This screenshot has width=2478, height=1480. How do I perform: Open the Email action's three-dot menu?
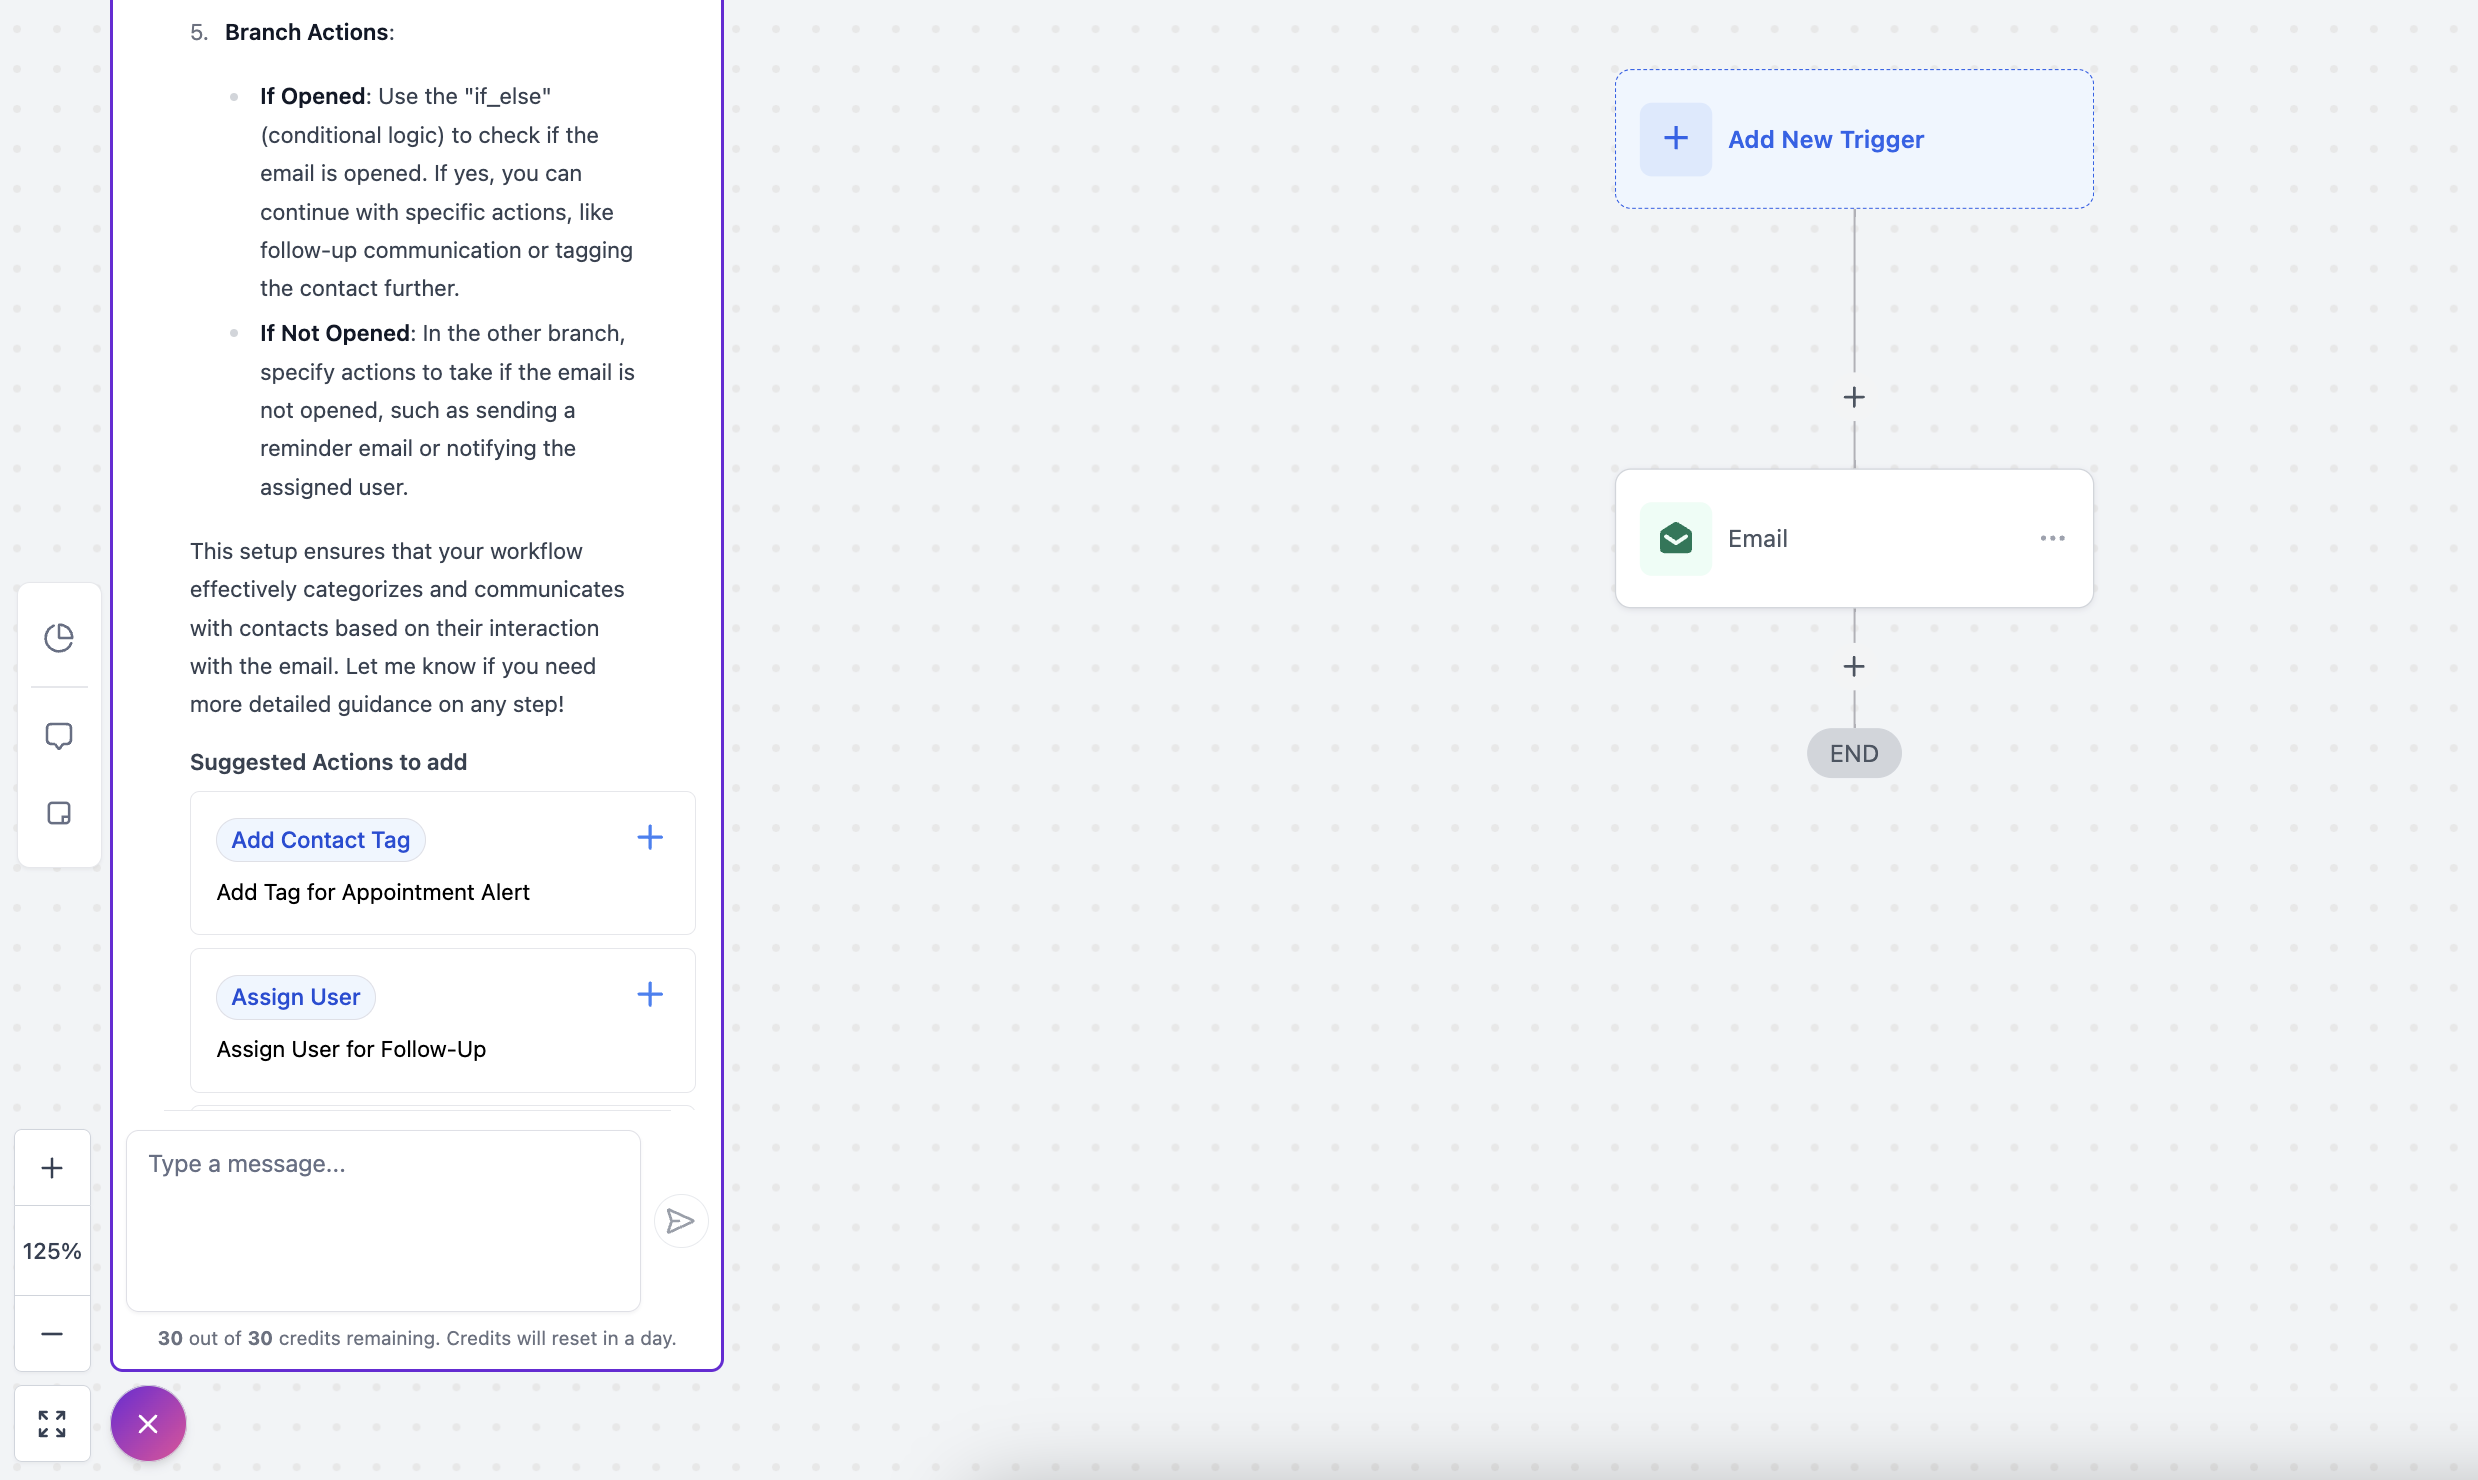(x=2052, y=538)
